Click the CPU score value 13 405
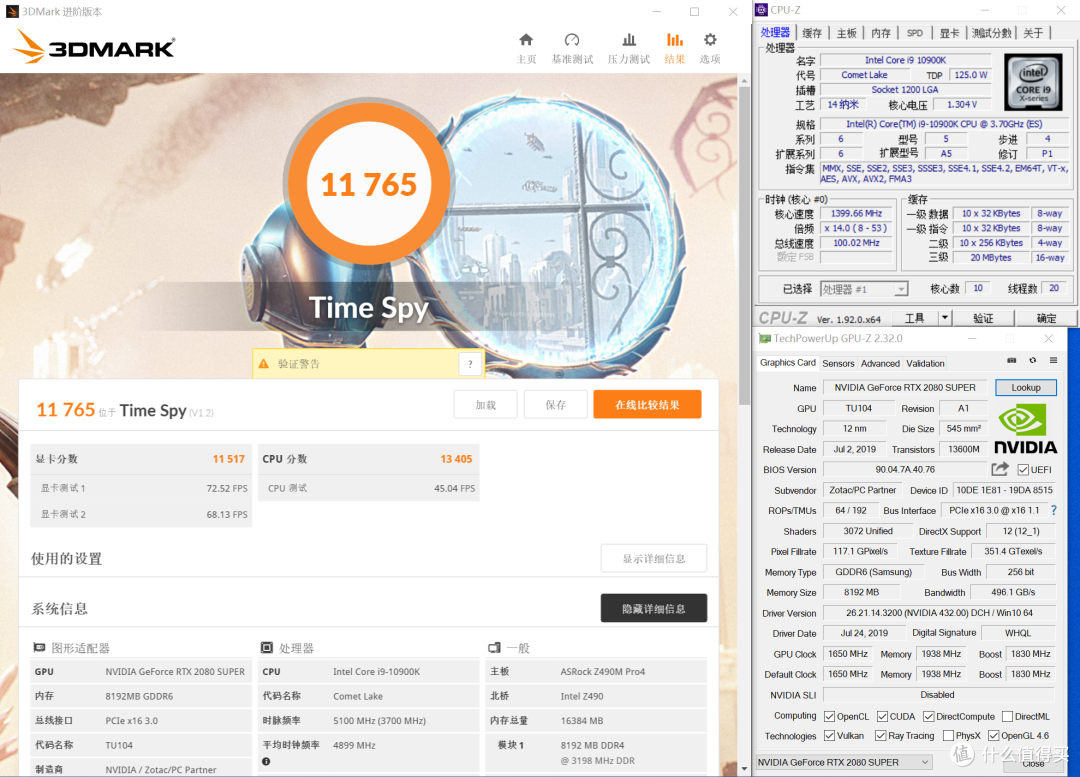This screenshot has width=1080, height=777. 456,459
